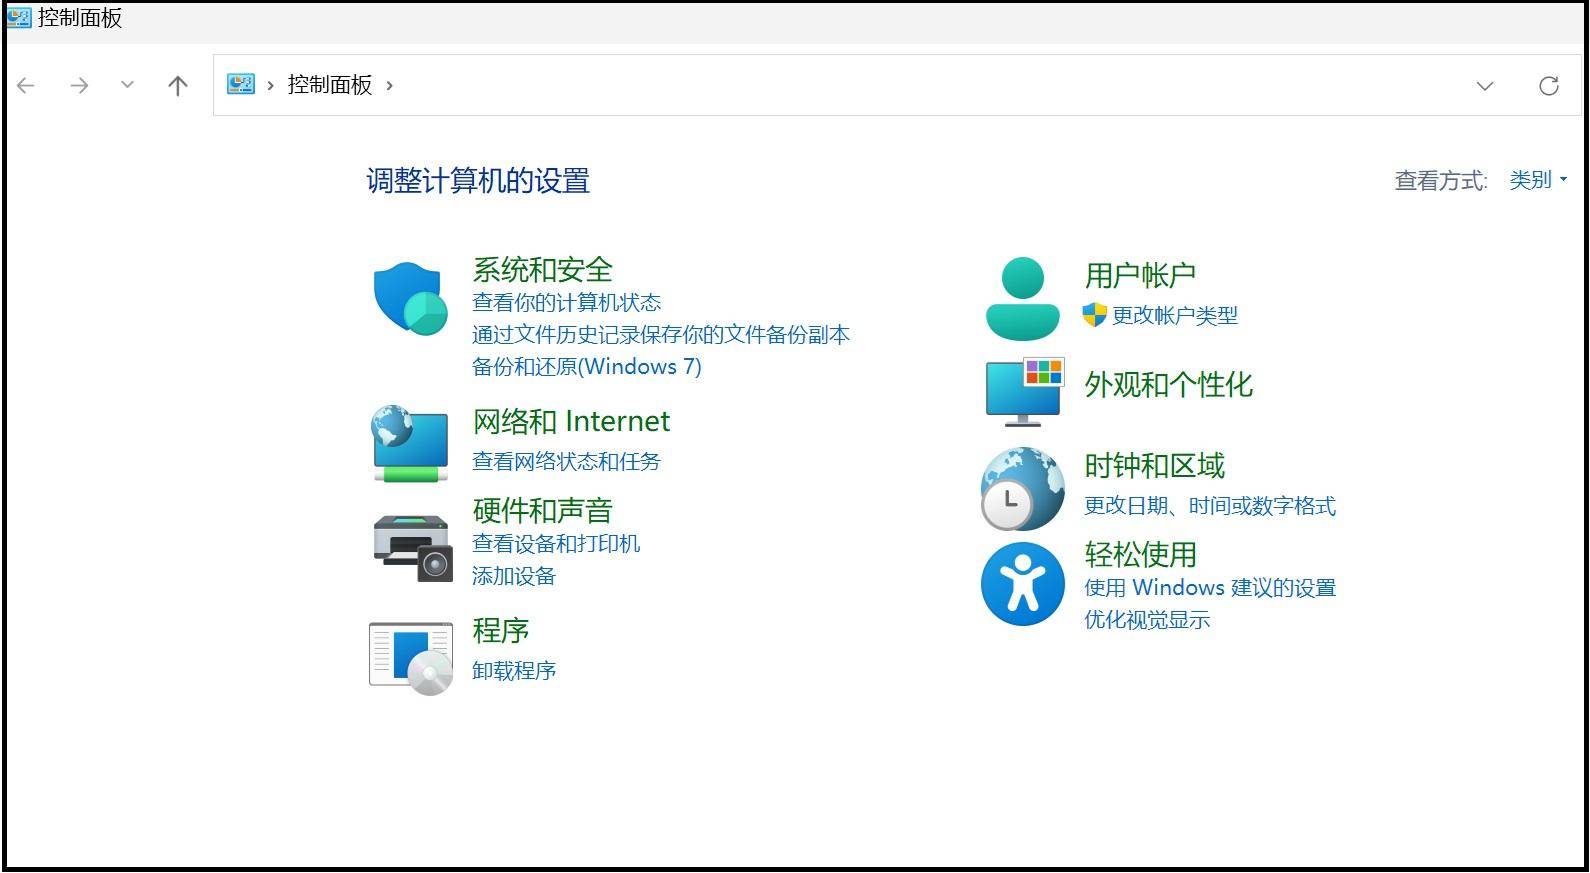
Task: Click the Forward arrow in navigation bar
Action: [x=79, y=85]
